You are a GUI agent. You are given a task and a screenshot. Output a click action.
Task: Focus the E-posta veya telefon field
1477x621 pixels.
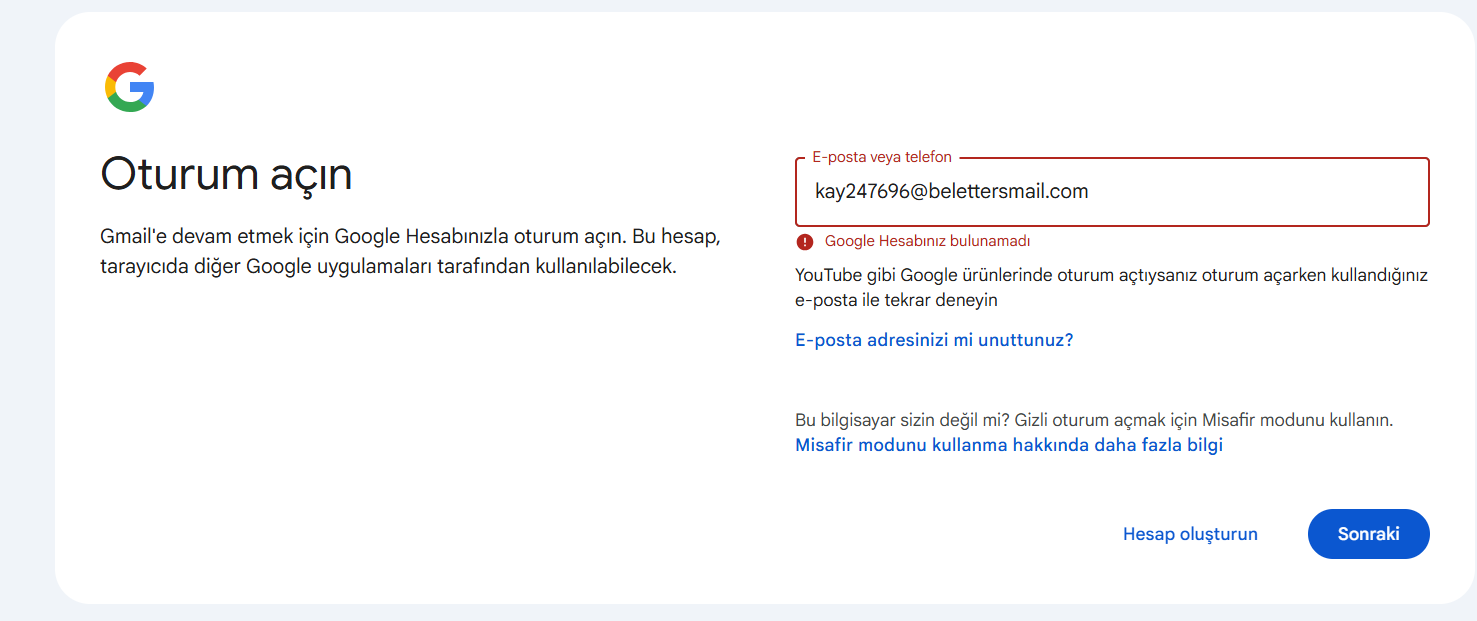[x=1112, y=192]
